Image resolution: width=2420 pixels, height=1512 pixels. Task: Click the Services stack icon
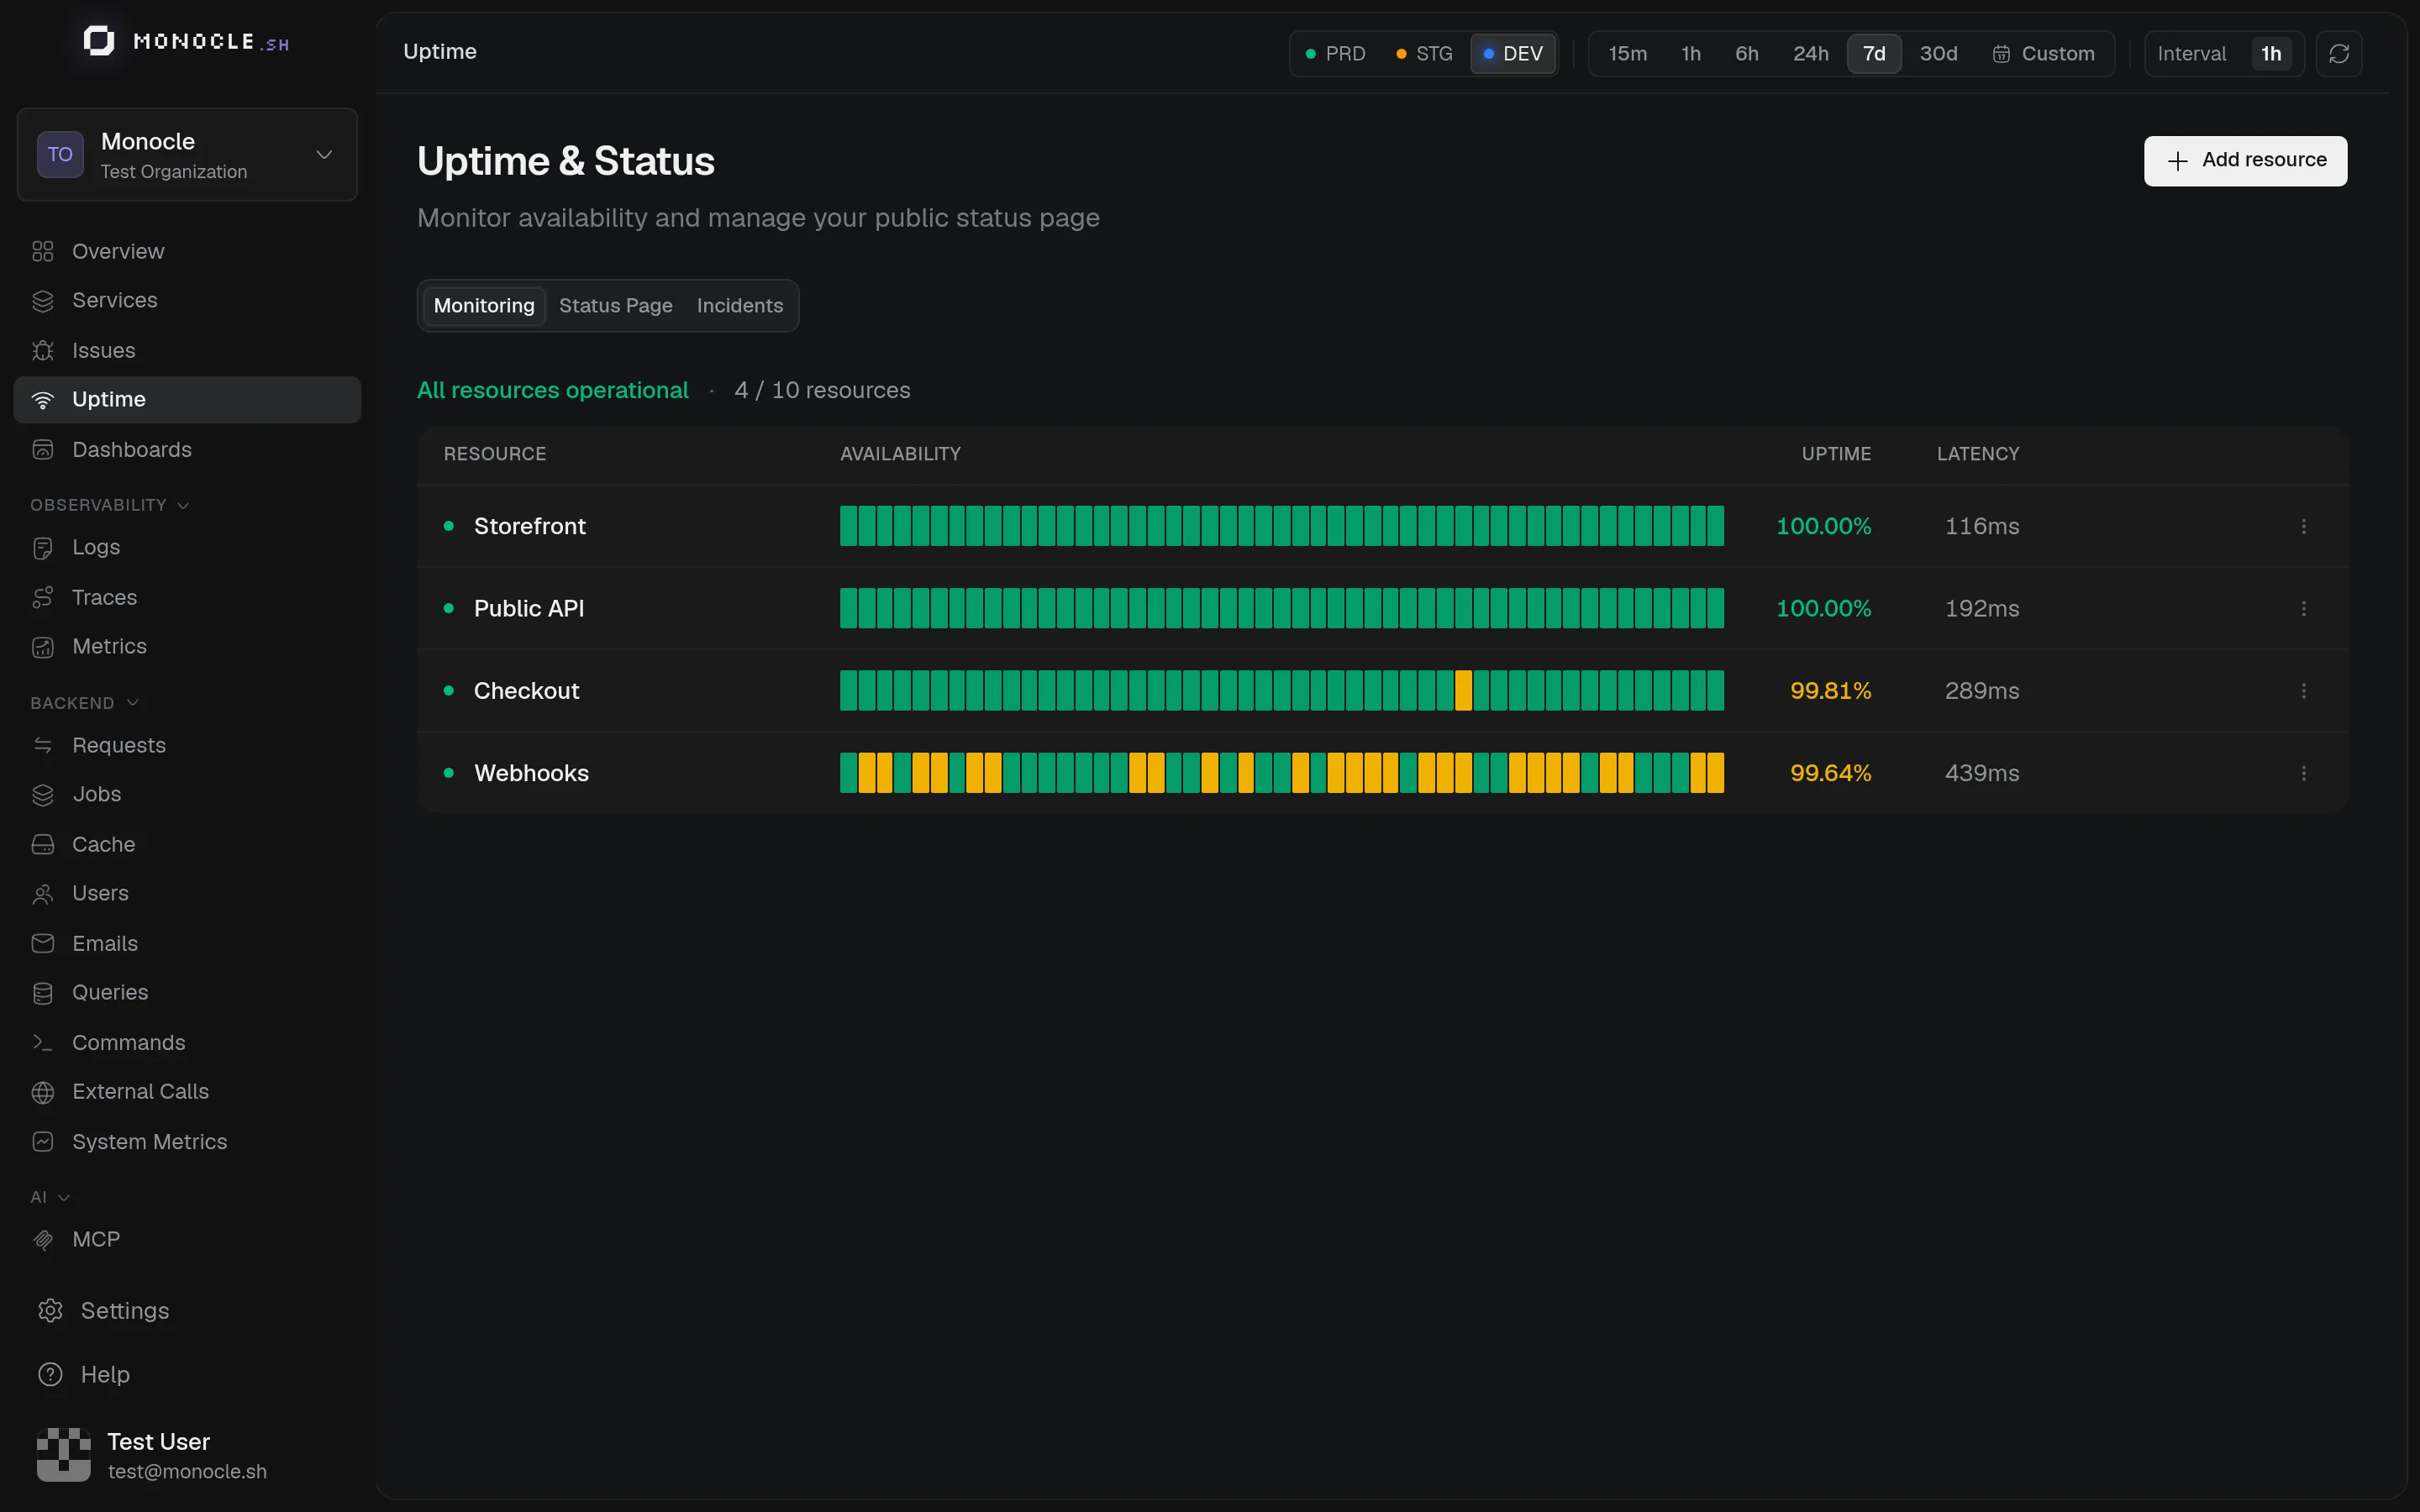42,301
